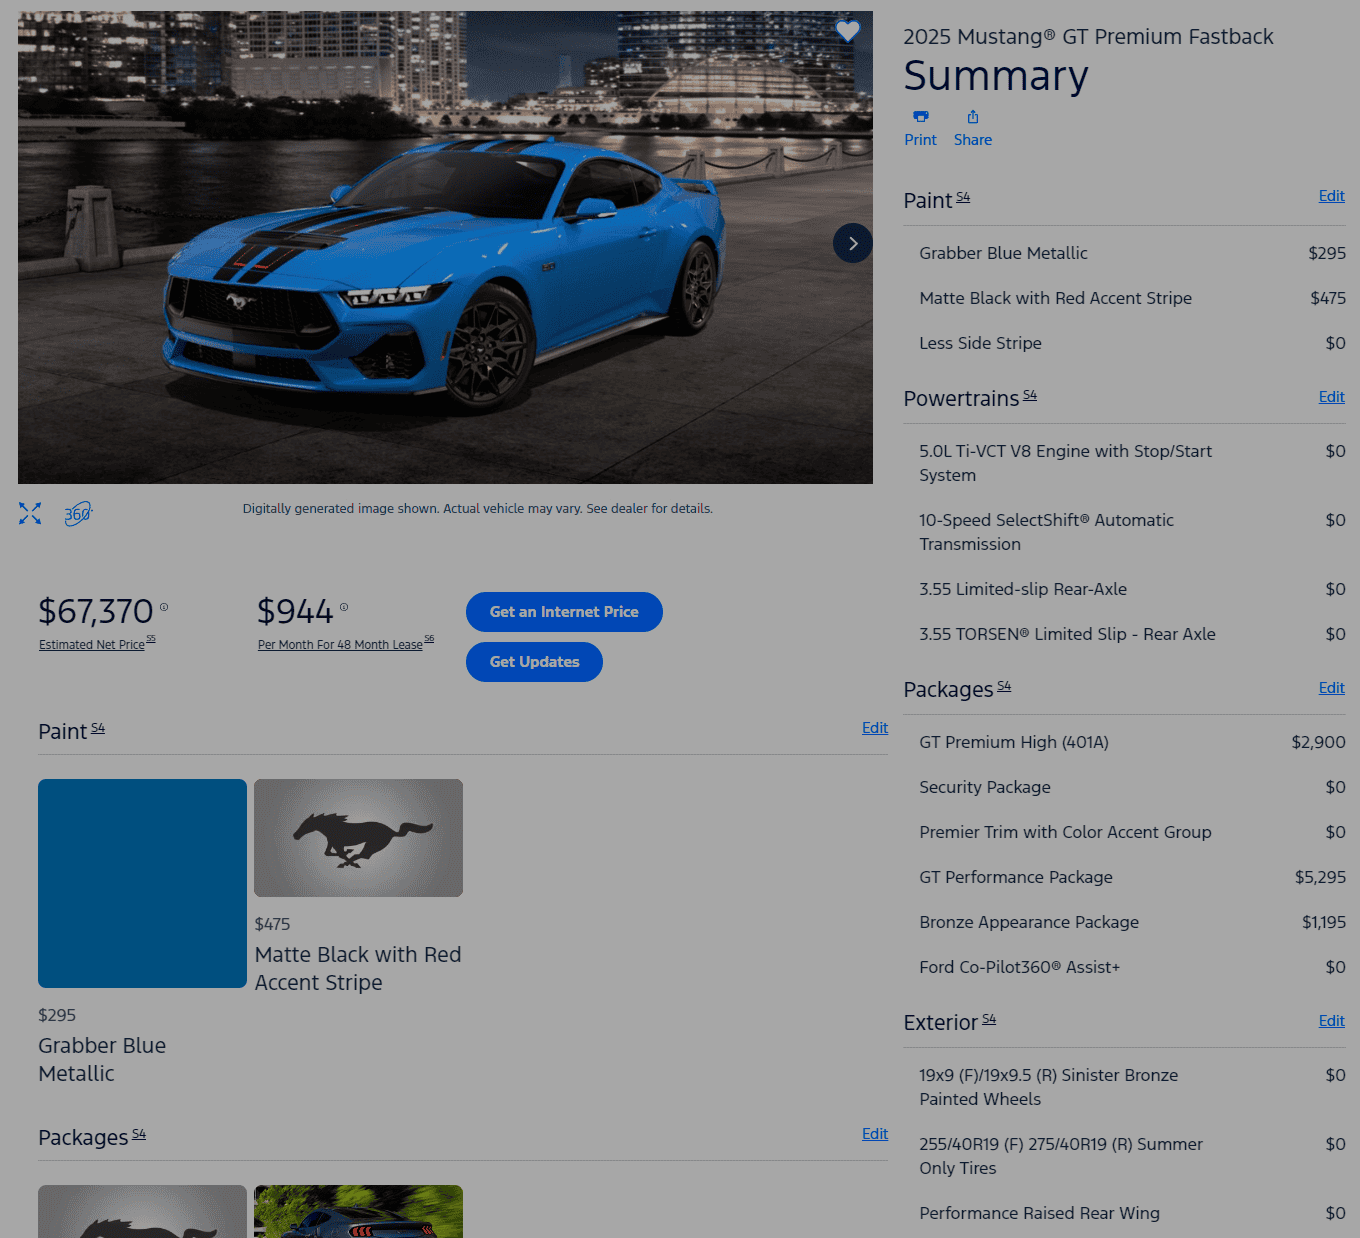
Task: Click the $5,295 package price
Action: pyautogui.click(x=1320, y=877)
